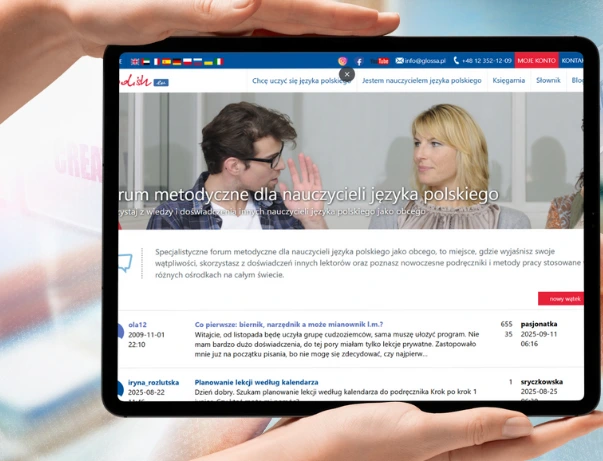Image resolution: width=603 pixels, height=461 pixels.
Task: Click the forum speech bubble icon
Action: click(x=125, y=263)
